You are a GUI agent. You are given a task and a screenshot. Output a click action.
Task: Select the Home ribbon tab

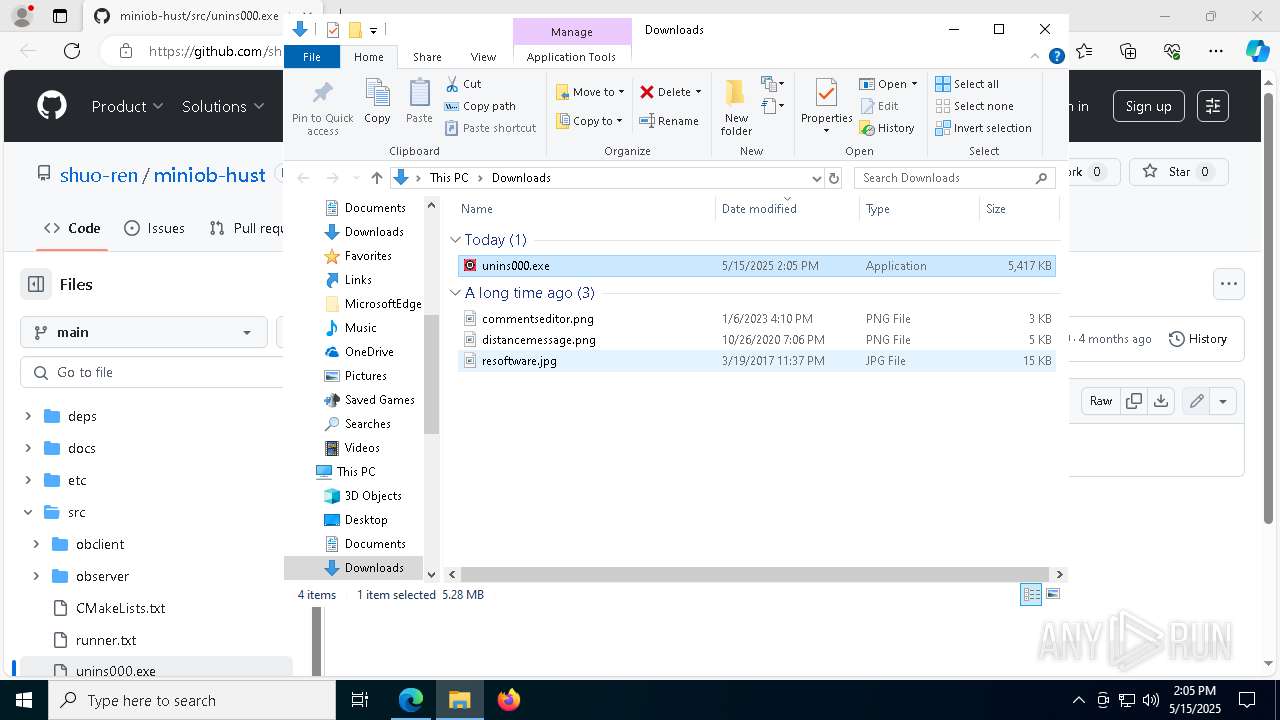[x=368, y=57]
